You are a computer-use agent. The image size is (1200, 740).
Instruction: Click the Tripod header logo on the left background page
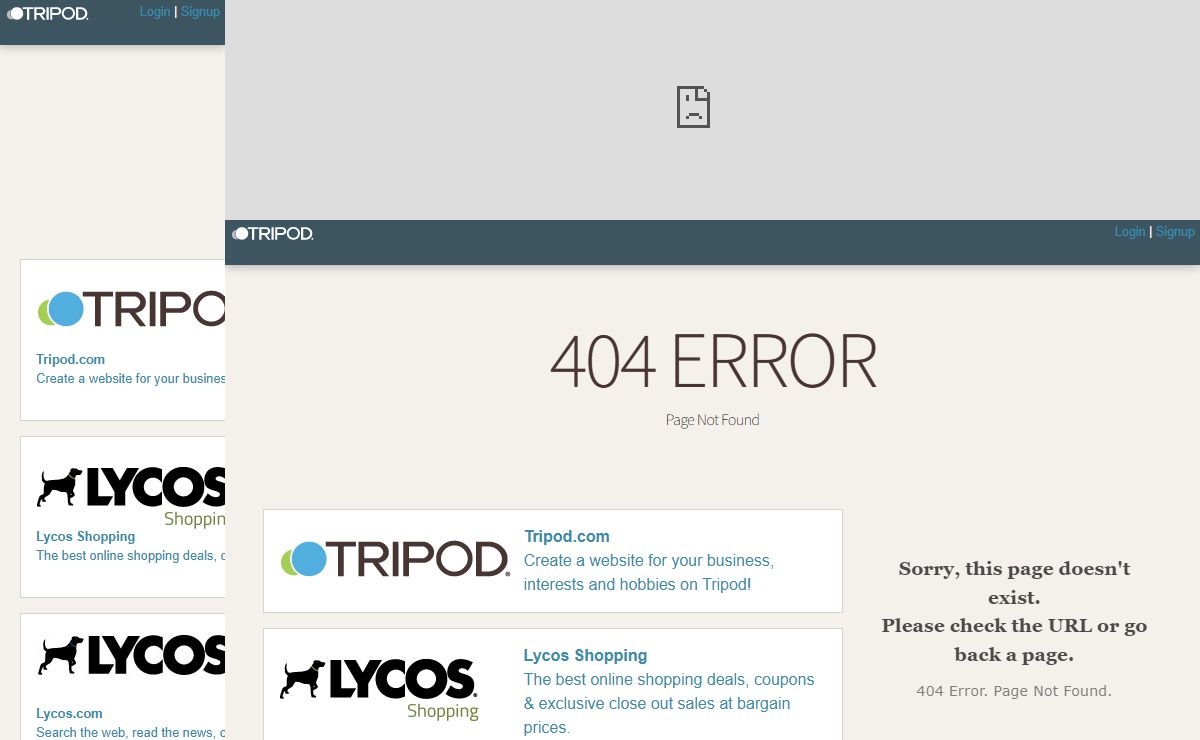point(48,13)
